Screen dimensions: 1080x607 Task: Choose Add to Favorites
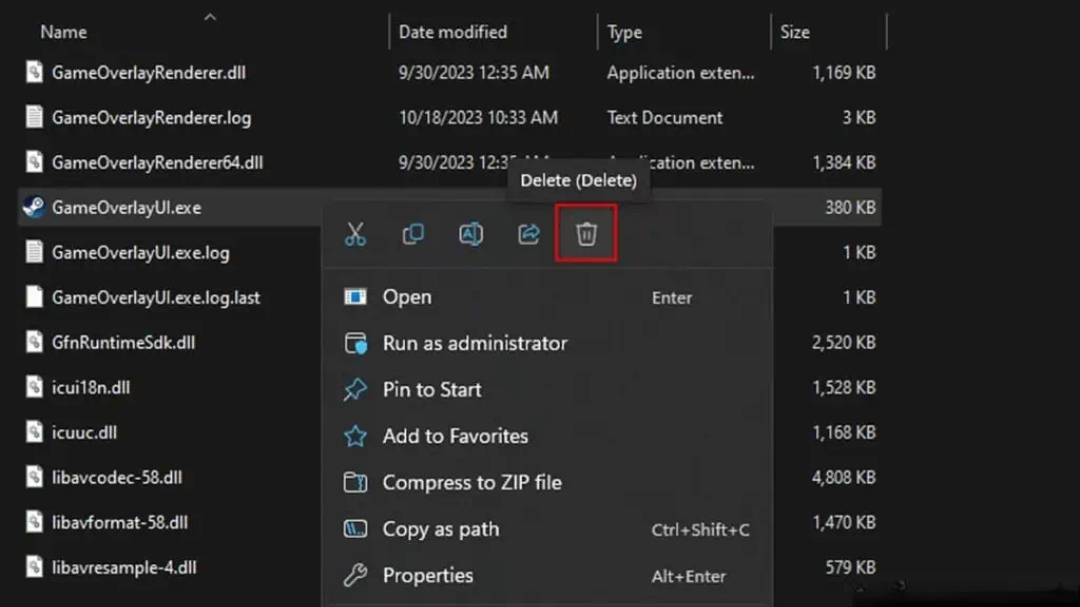tap(455, 436)
